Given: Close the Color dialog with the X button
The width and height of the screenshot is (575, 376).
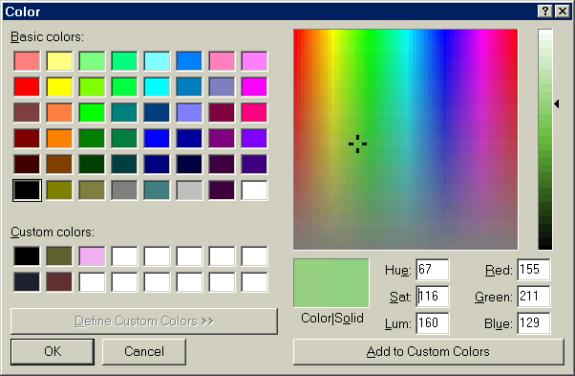Looking at the screenshot, I should pyautogui.click(x=562, y=11).
